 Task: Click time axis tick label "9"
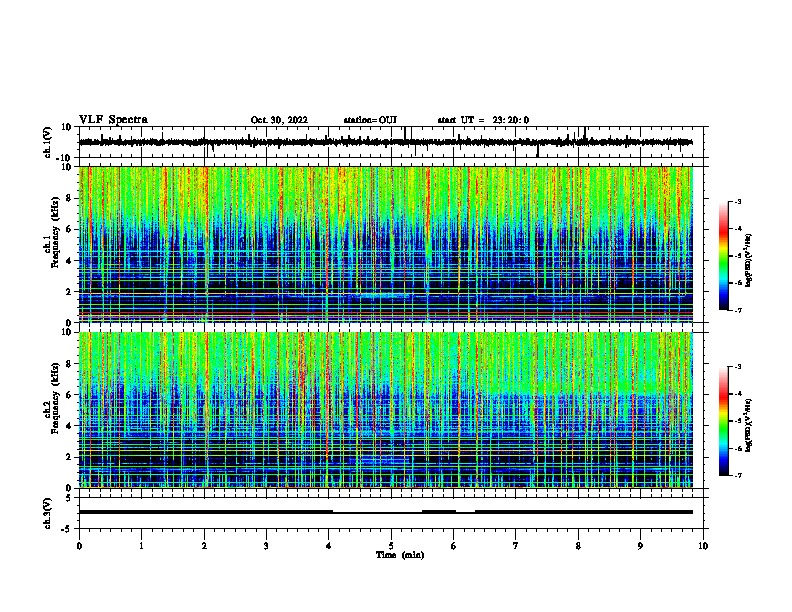tap(640, 546)
